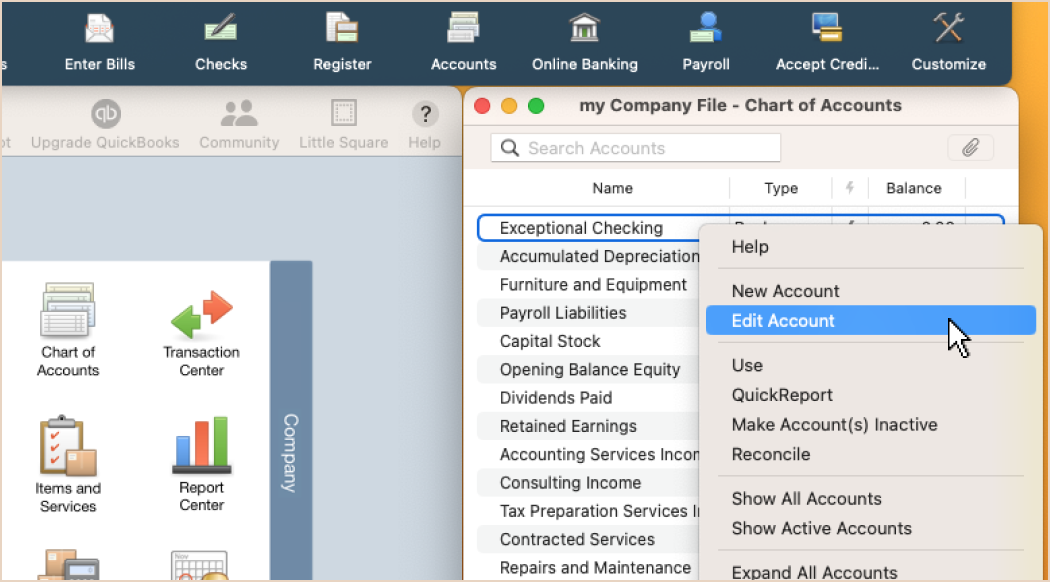Close the Chart of Accounts window
The image size is (1050, 582).
point(482,106)
